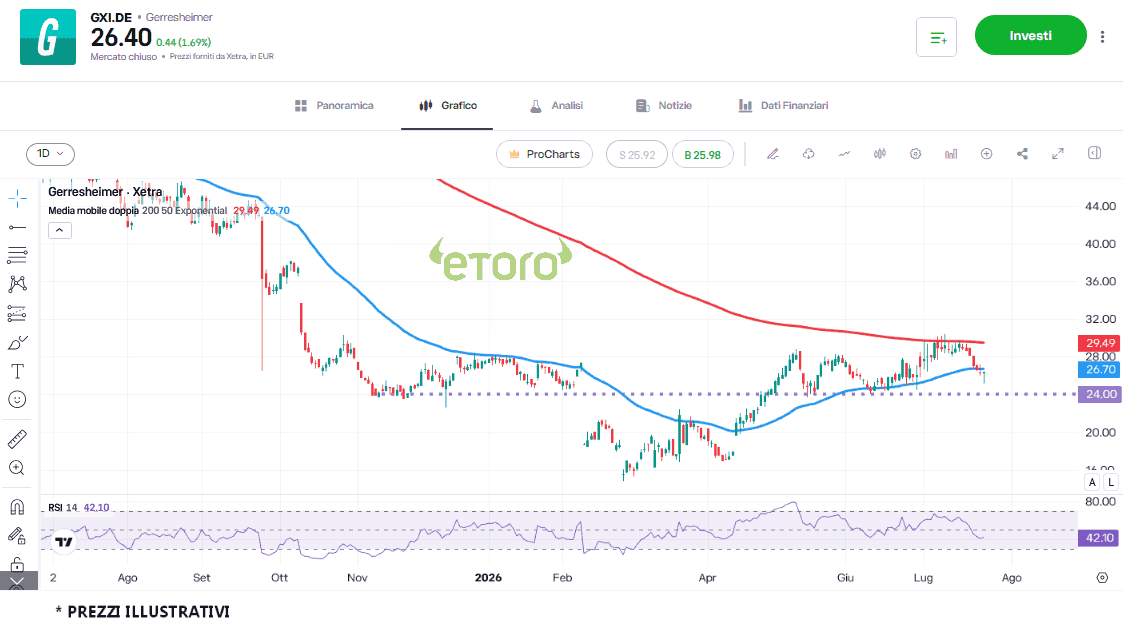Open ProCharts button
Image resolution: width=1123 pixels, height=622 pixels.
coord(544,154)
